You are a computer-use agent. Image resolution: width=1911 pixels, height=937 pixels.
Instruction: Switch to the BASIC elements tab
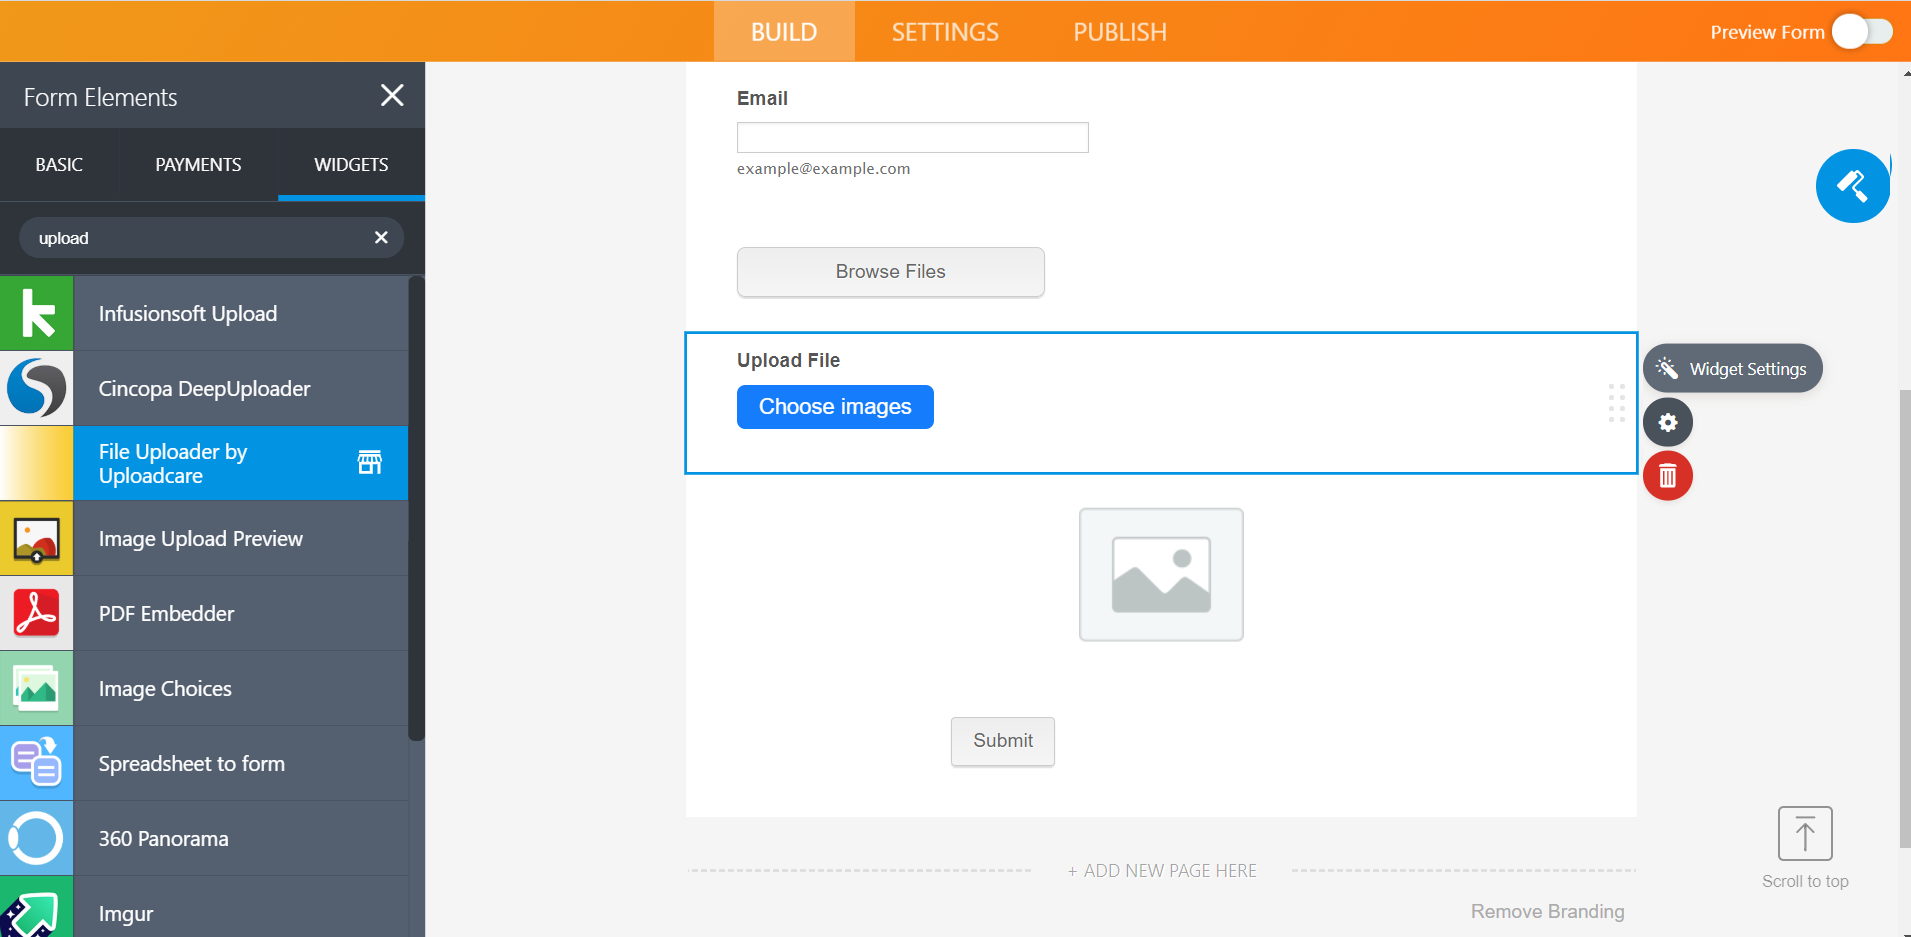tap(59, 164)
